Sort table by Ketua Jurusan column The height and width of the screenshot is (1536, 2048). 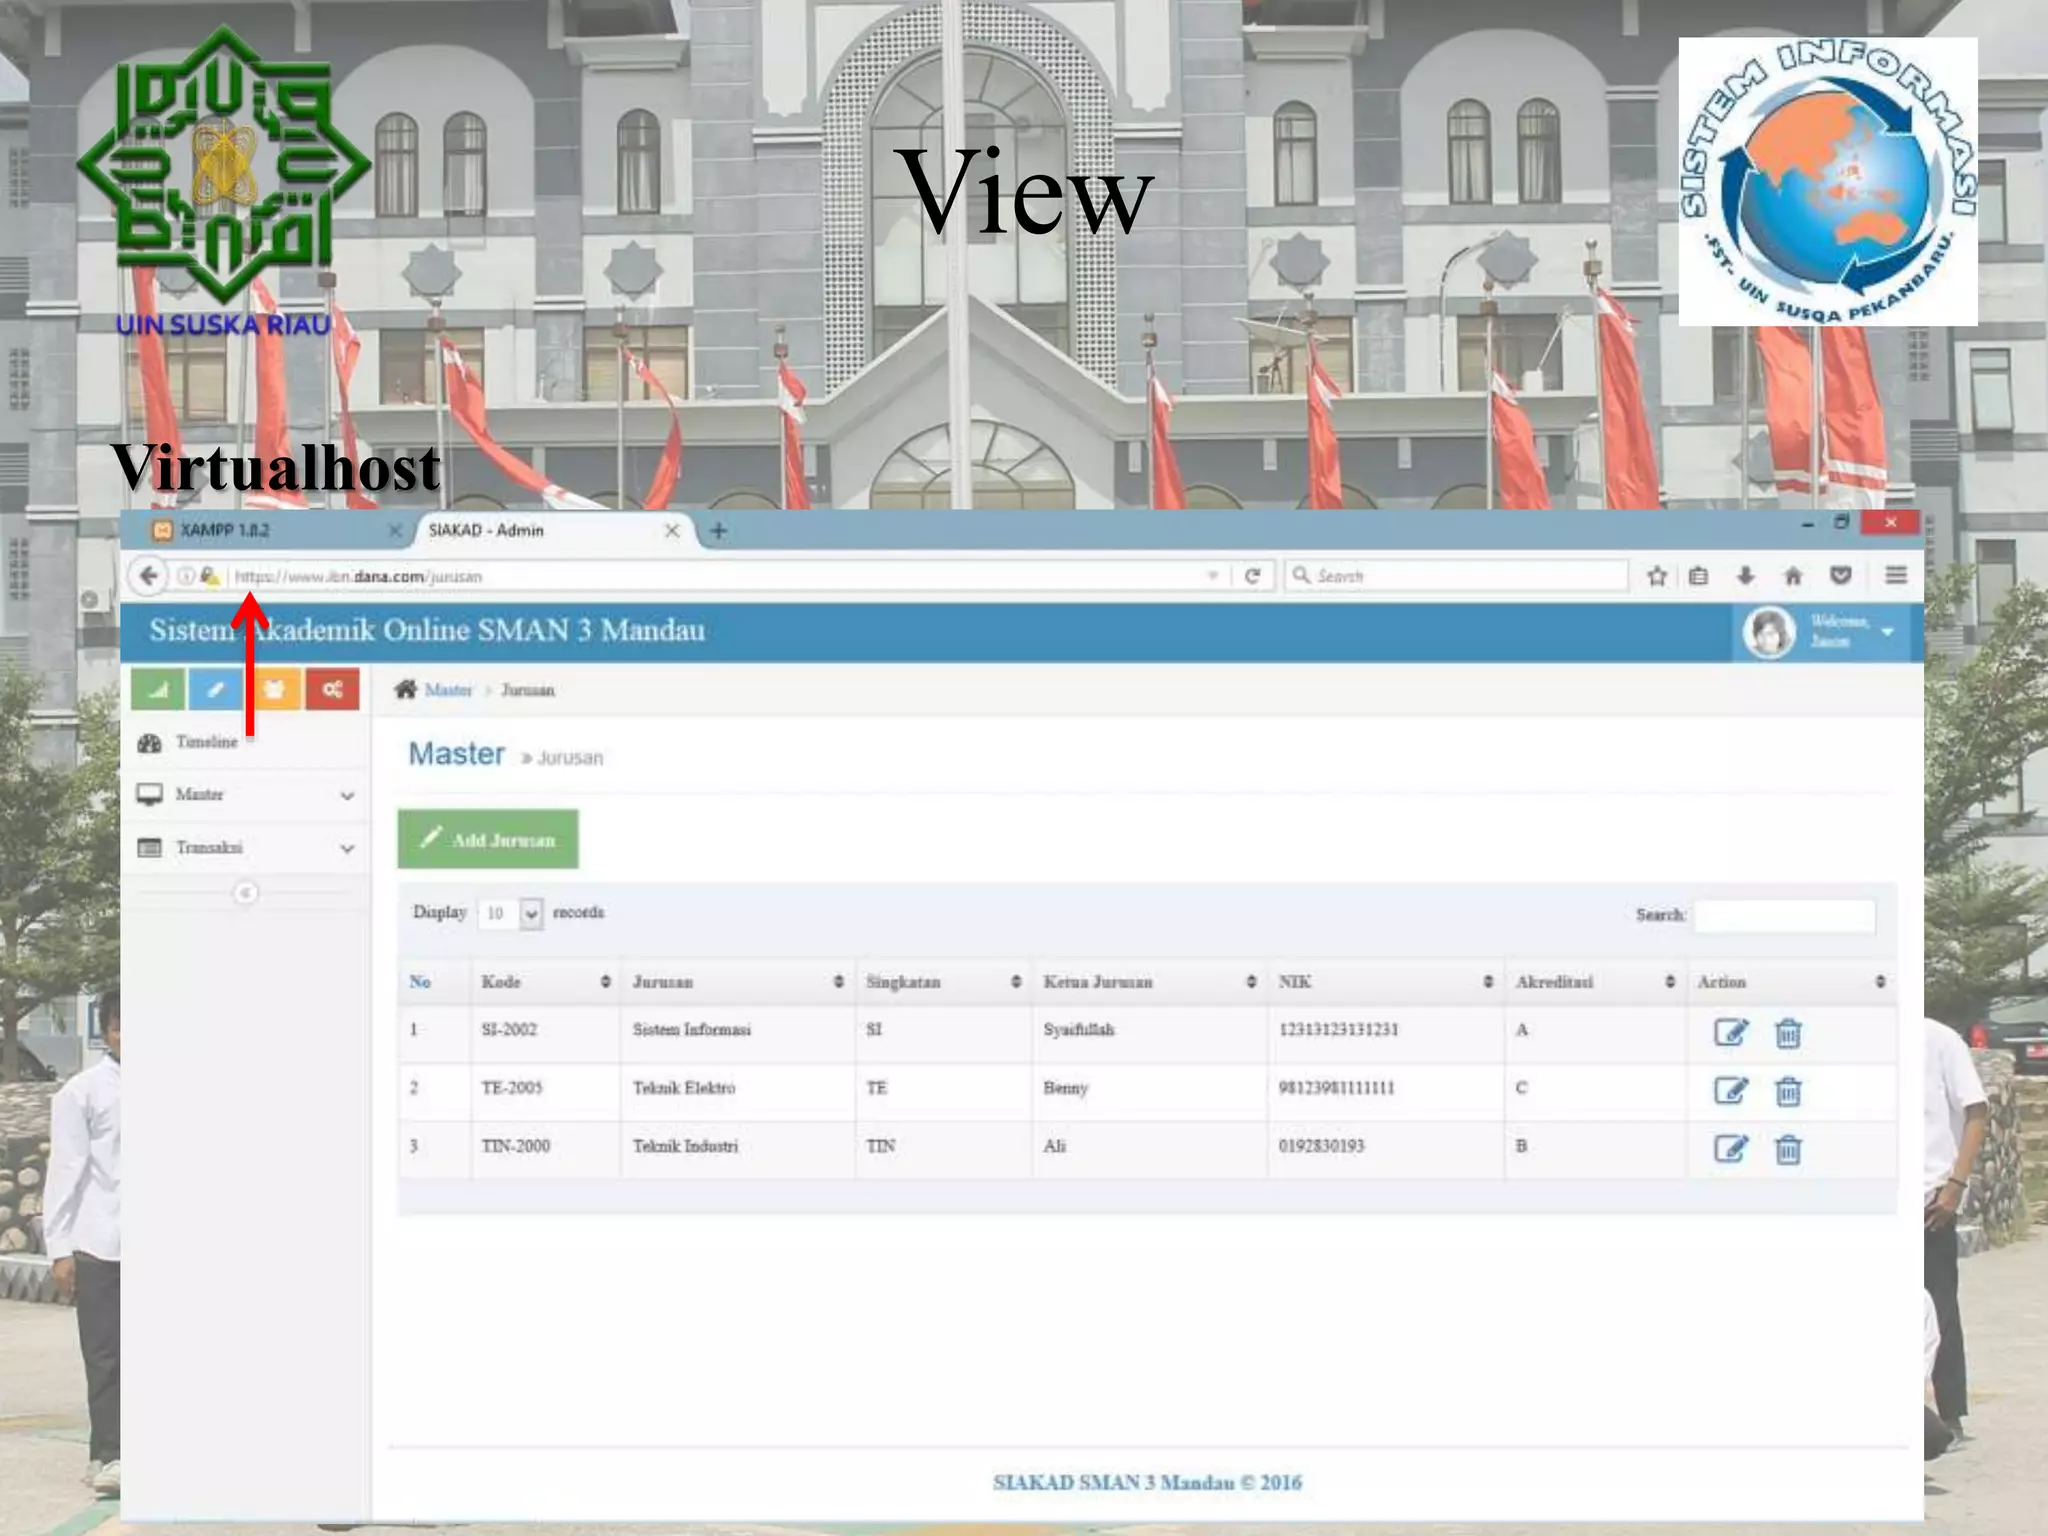1149,982
